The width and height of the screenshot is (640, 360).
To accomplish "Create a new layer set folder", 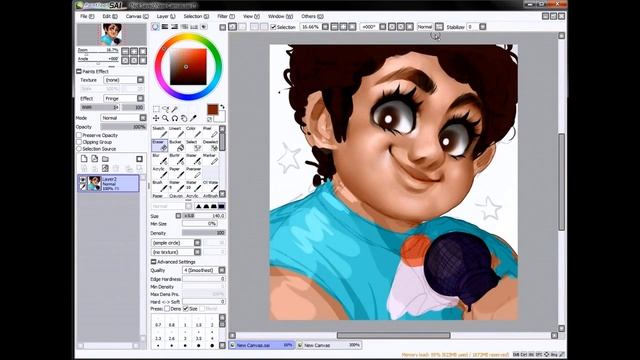I will click(105, 159).
